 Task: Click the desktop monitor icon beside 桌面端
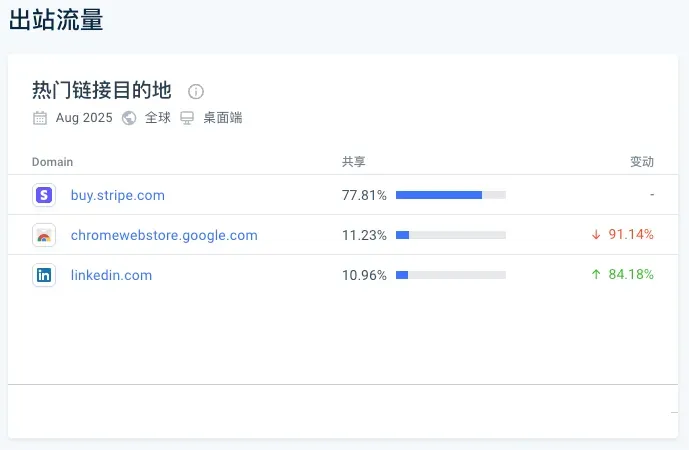coord(187,118)
